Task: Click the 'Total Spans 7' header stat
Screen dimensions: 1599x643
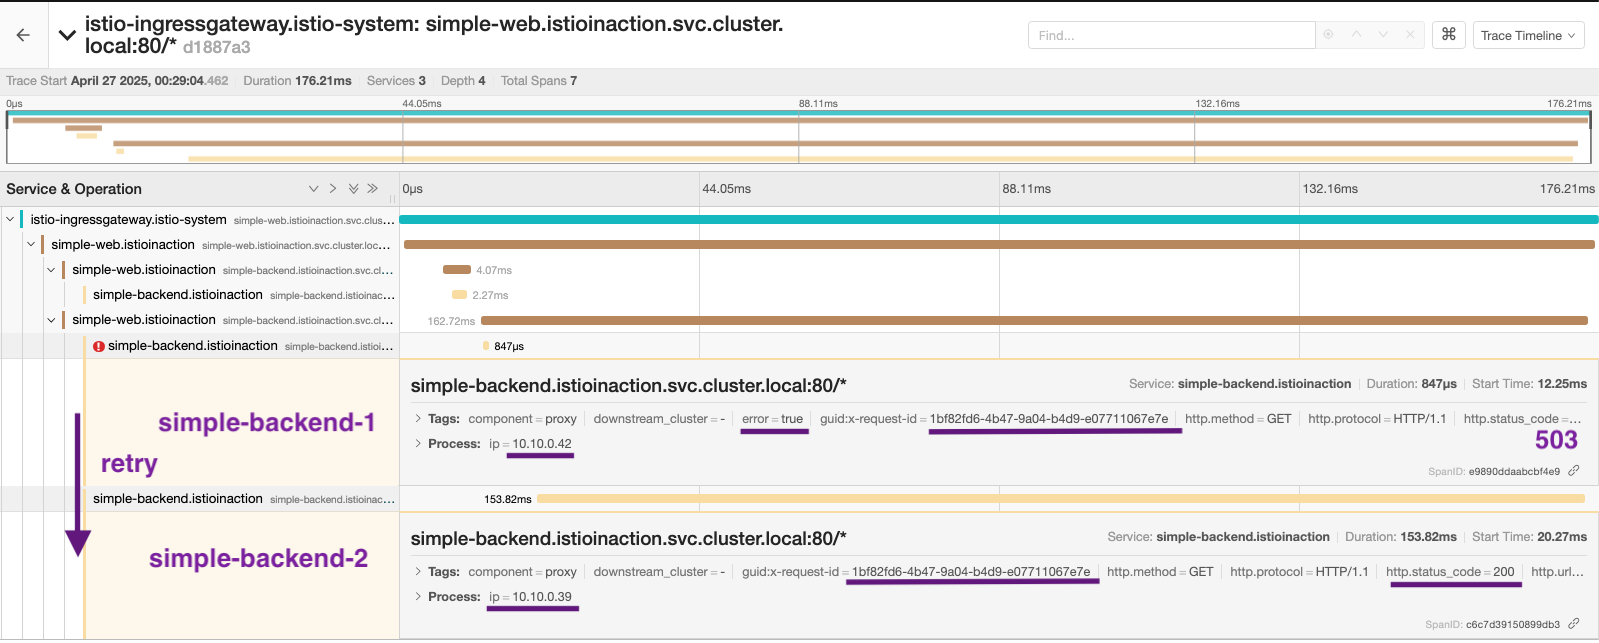Action: (539, 81)
